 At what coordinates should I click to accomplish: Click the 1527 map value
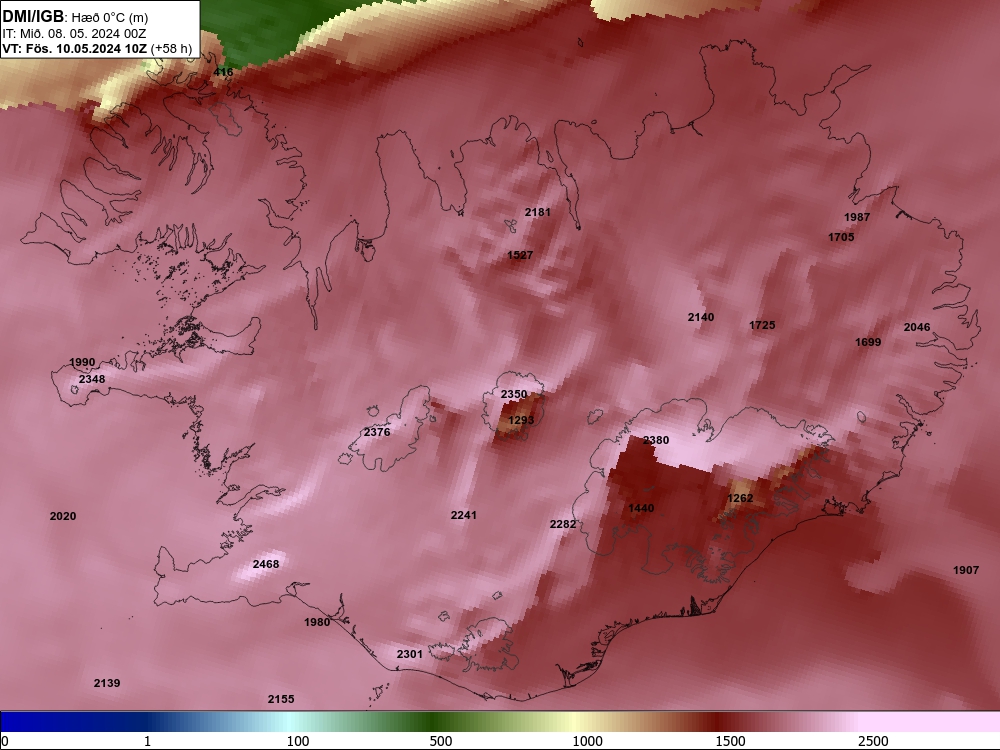[520, 255]
